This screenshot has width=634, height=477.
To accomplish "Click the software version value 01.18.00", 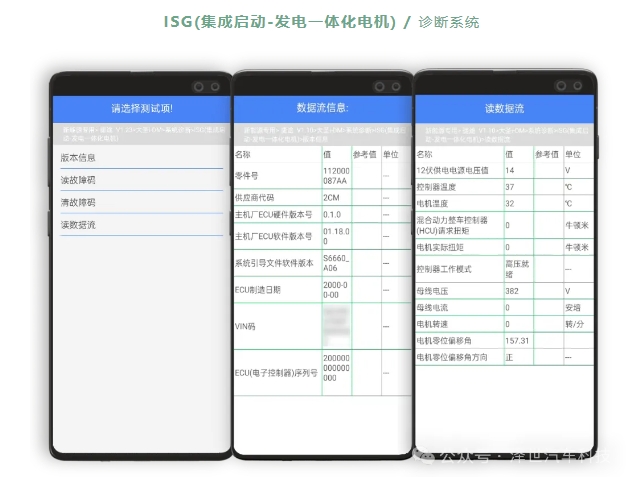I will [336, 236].
